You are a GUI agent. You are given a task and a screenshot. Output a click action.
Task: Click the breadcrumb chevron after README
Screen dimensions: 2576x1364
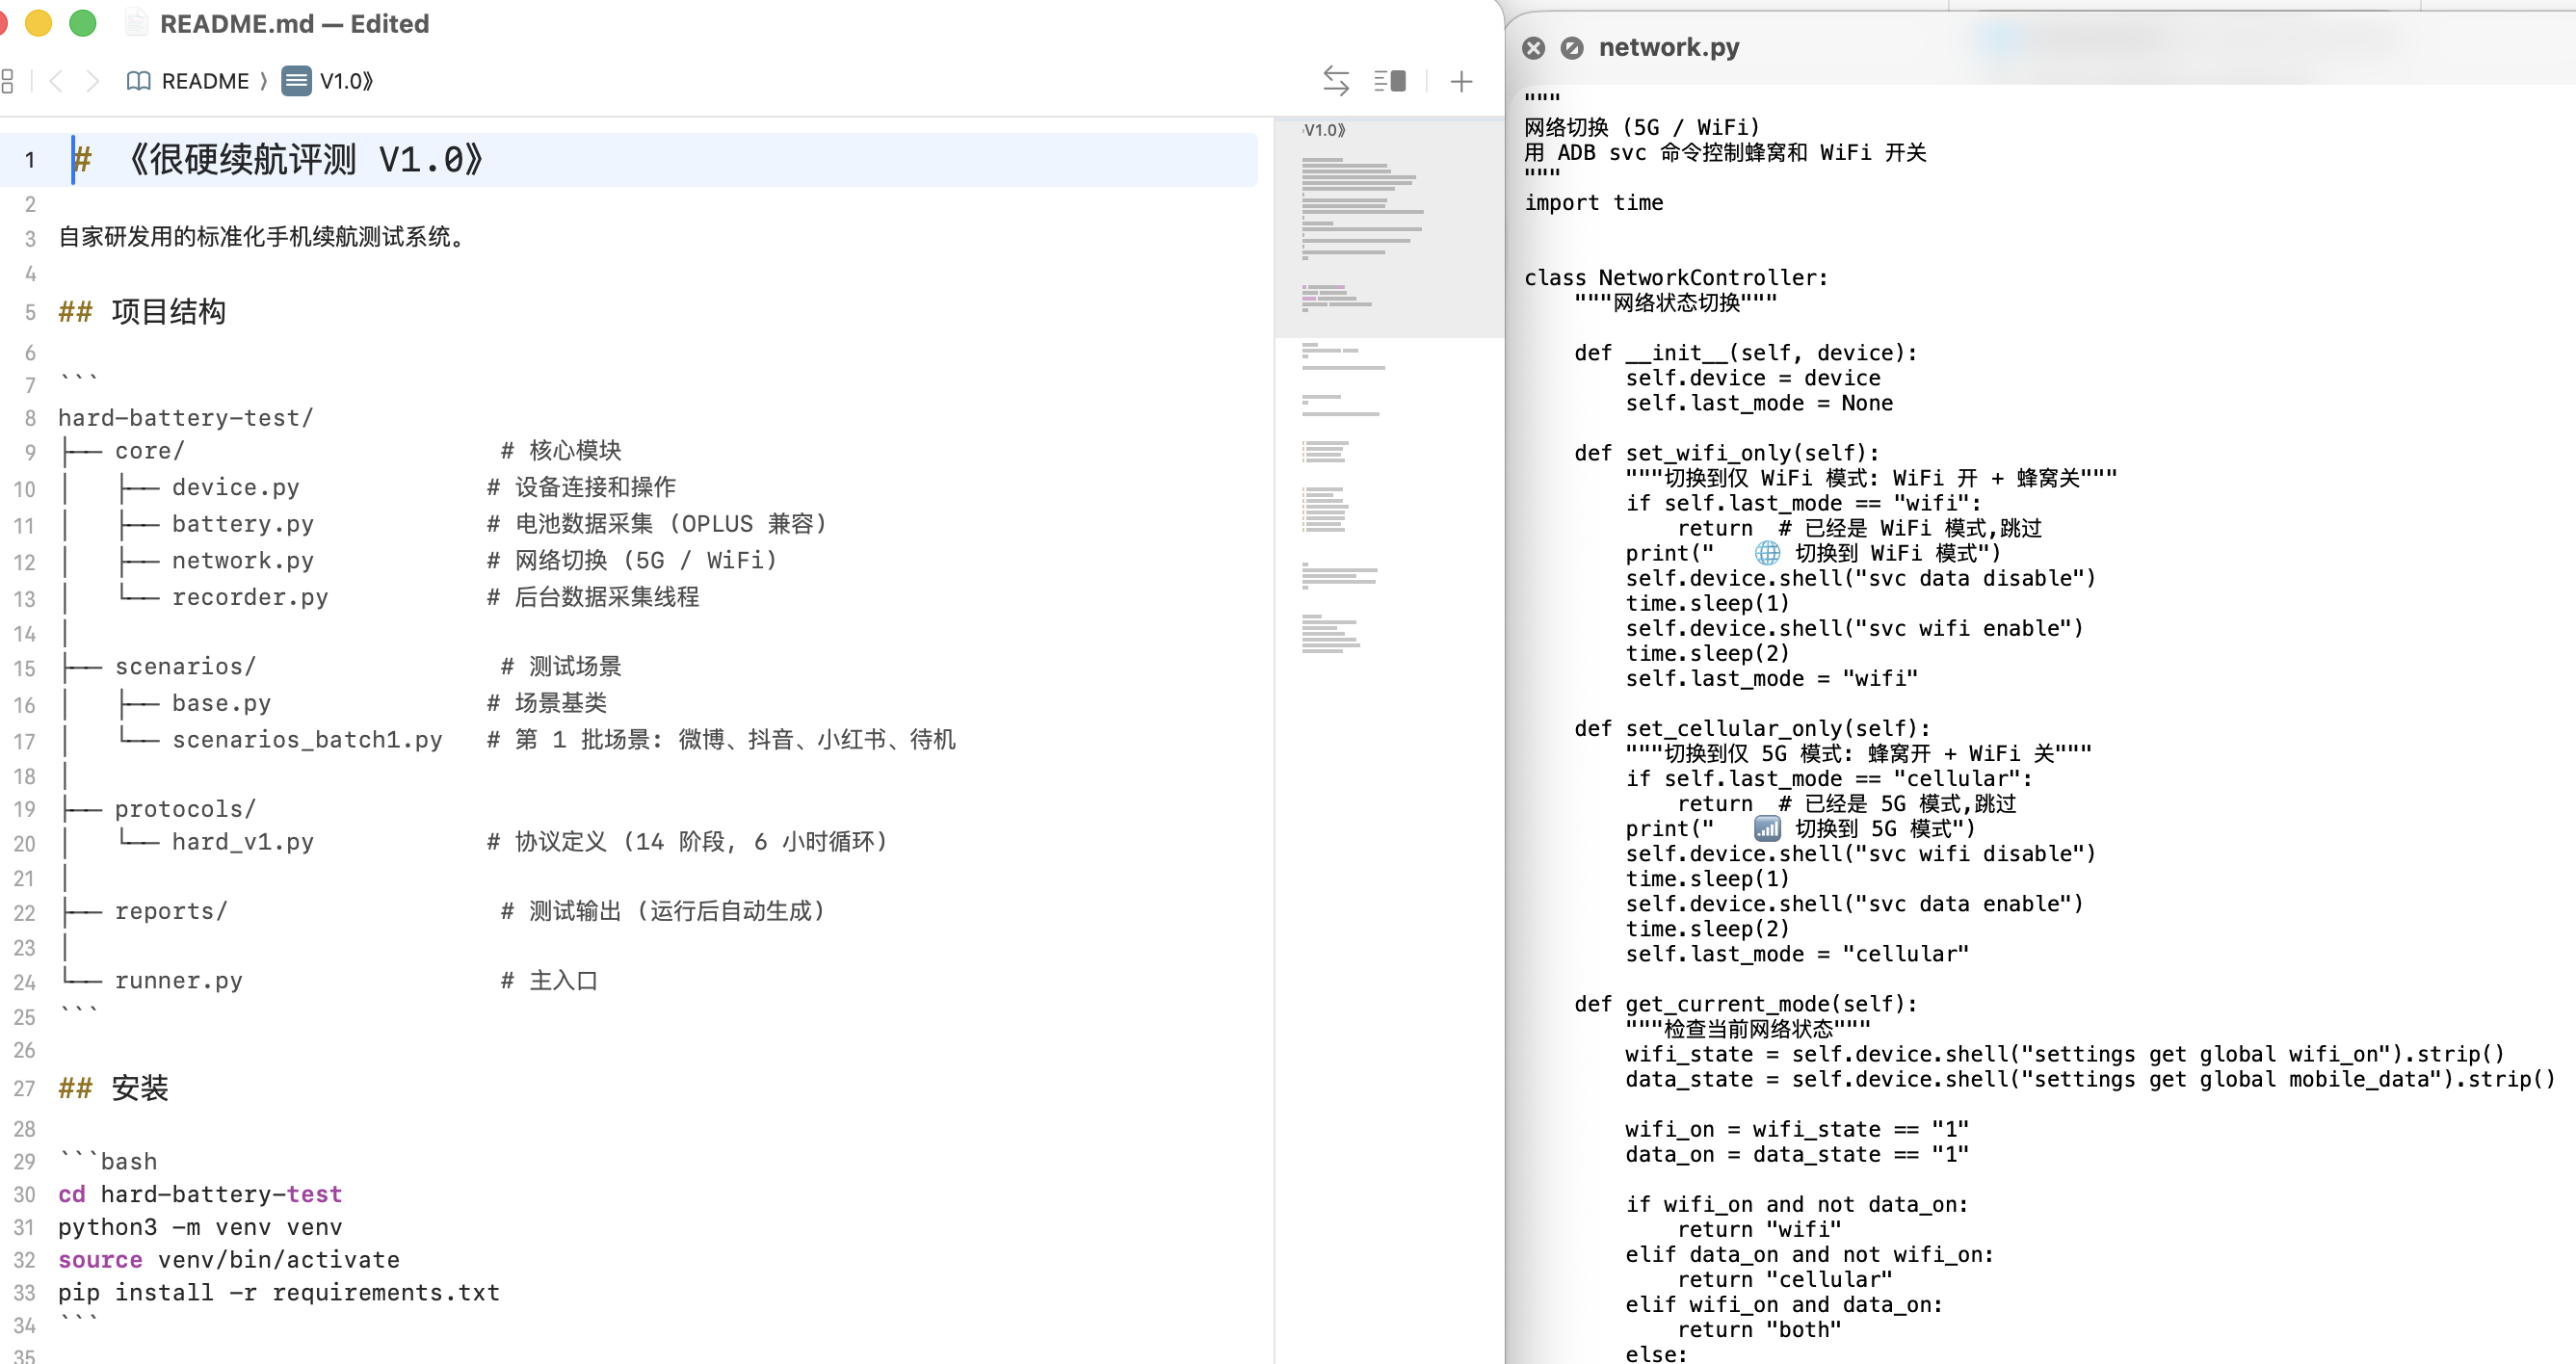[264, 81]
